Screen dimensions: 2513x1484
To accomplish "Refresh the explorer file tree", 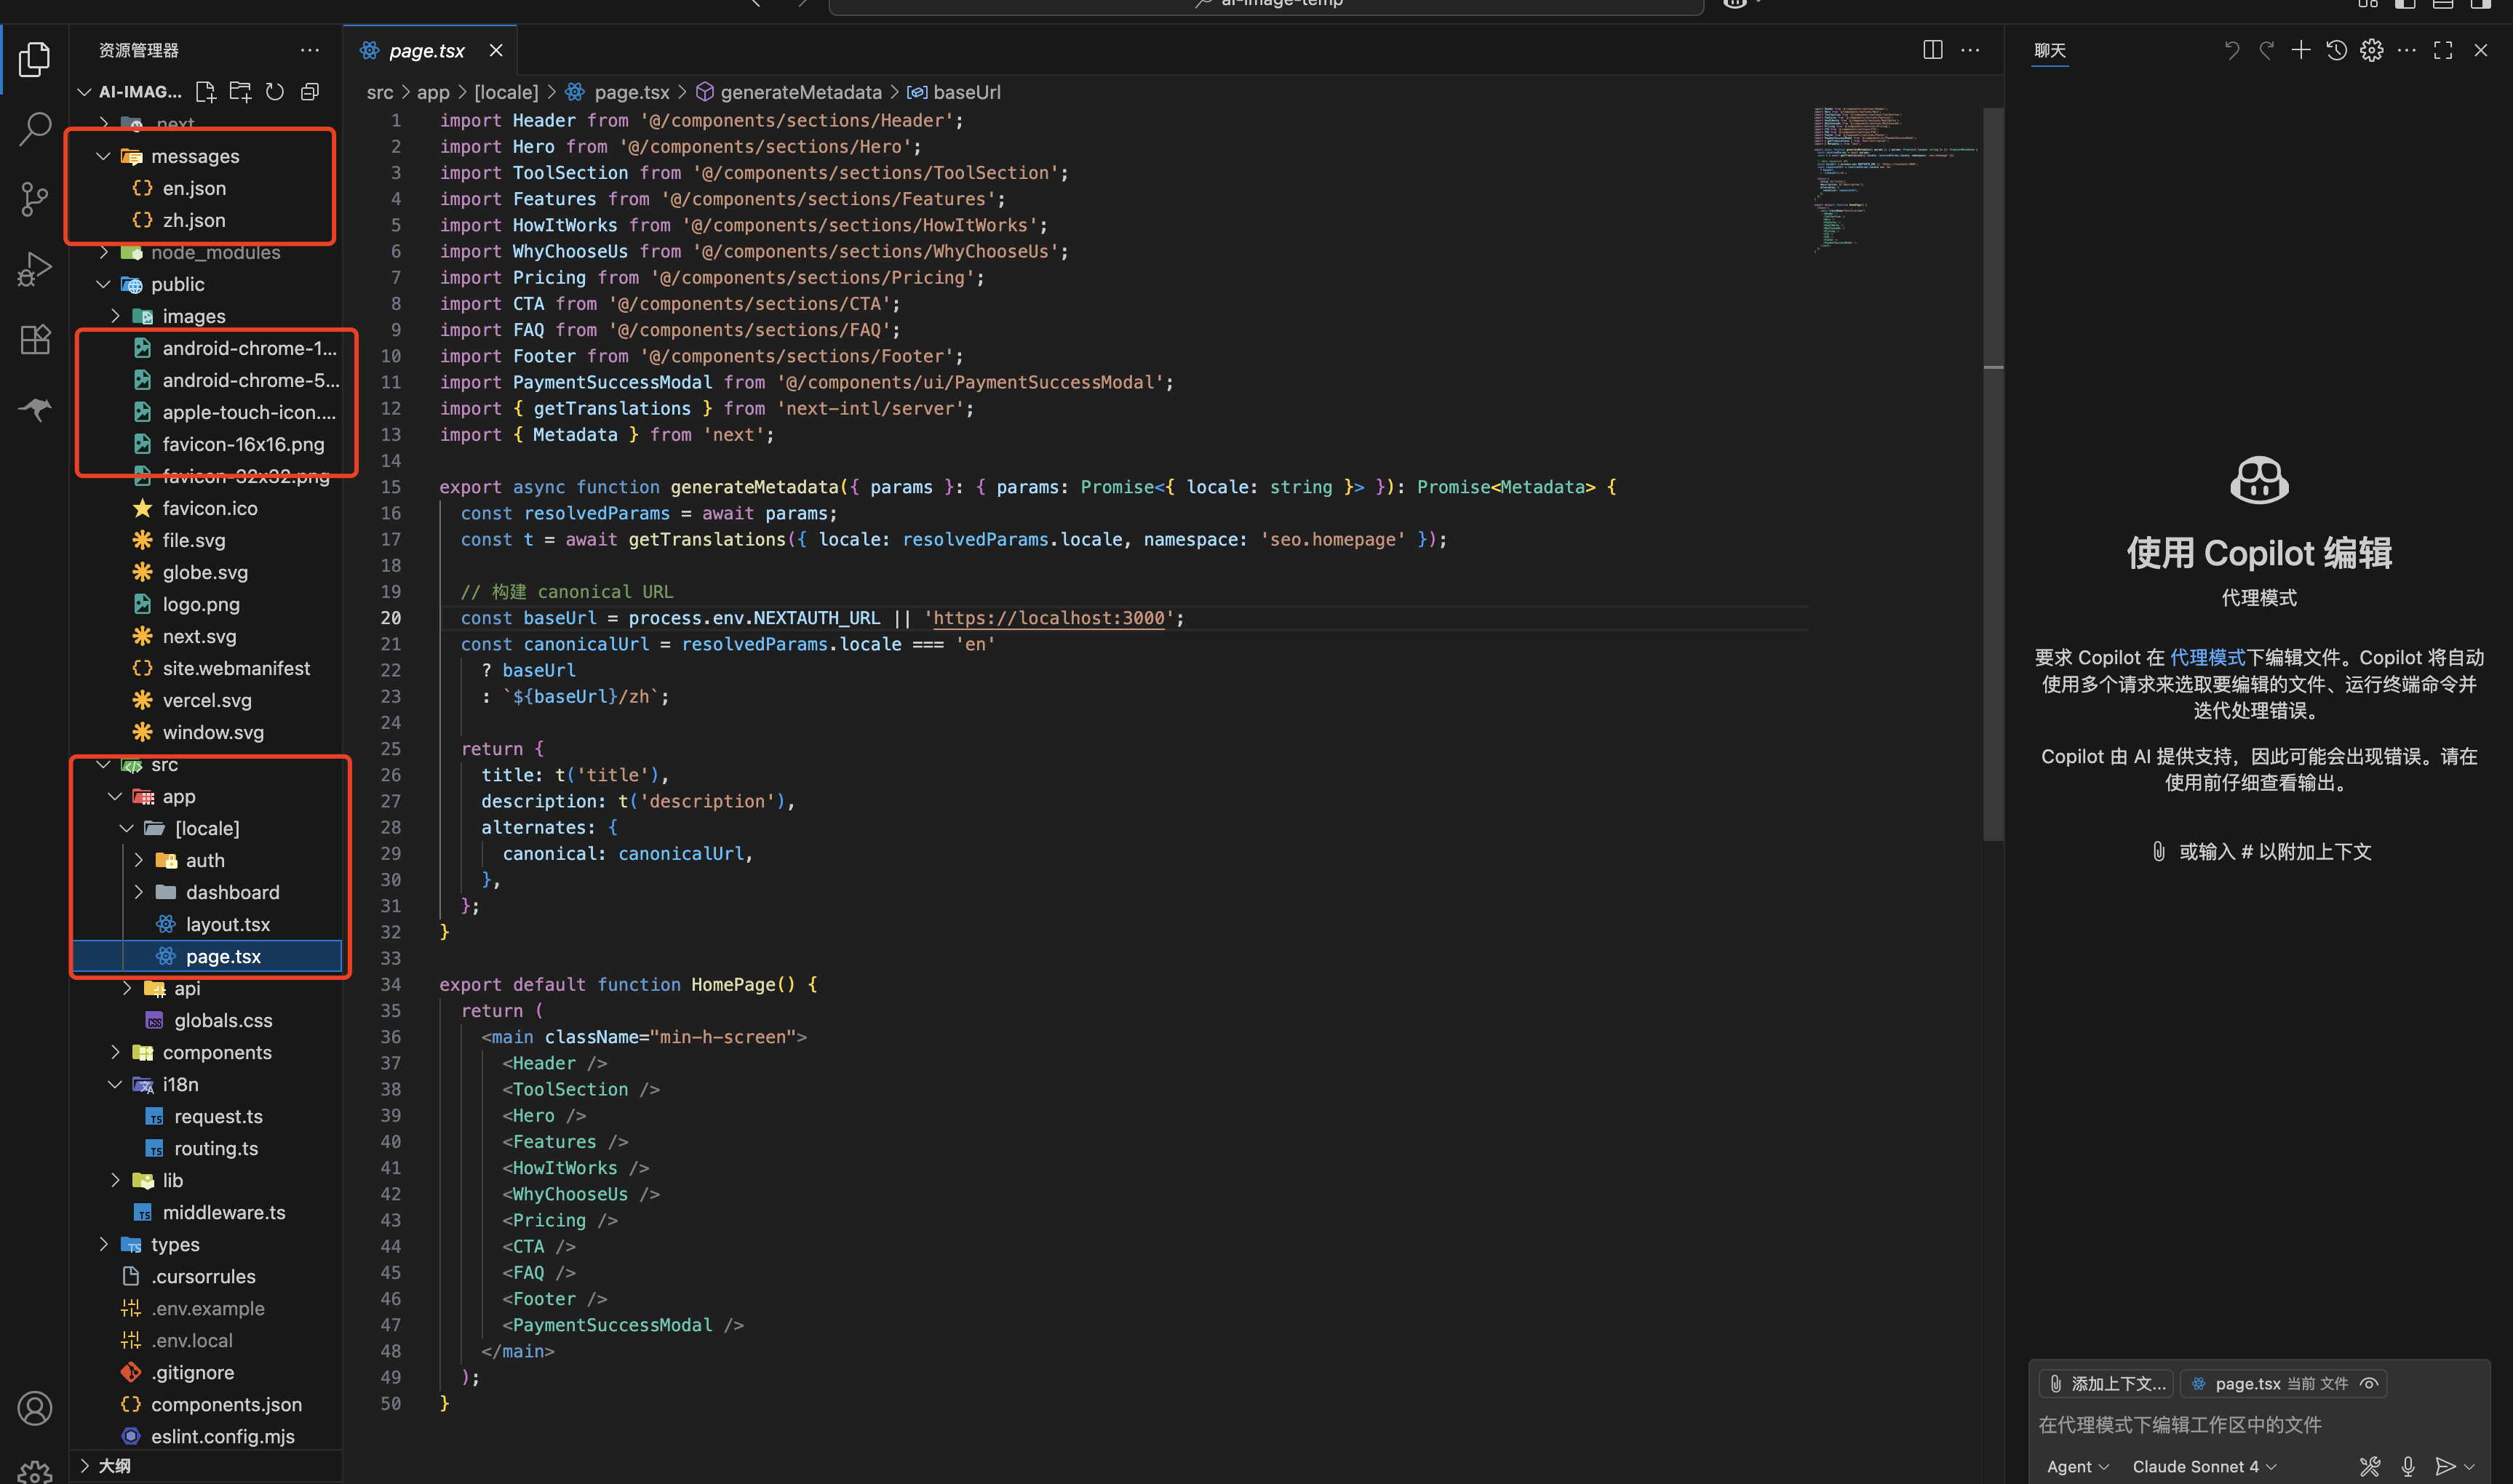I will [x=275, y=92].
